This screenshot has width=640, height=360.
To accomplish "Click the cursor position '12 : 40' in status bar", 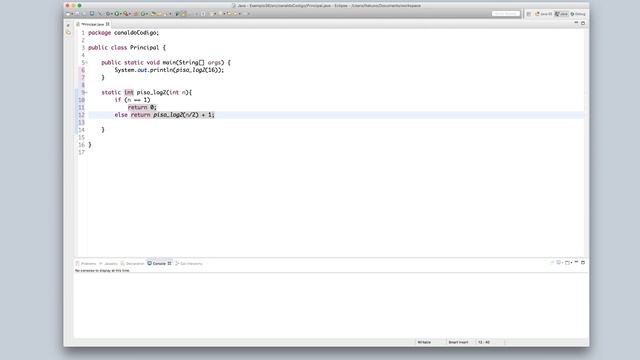I will pyautogui.click(x=484, y=342).
